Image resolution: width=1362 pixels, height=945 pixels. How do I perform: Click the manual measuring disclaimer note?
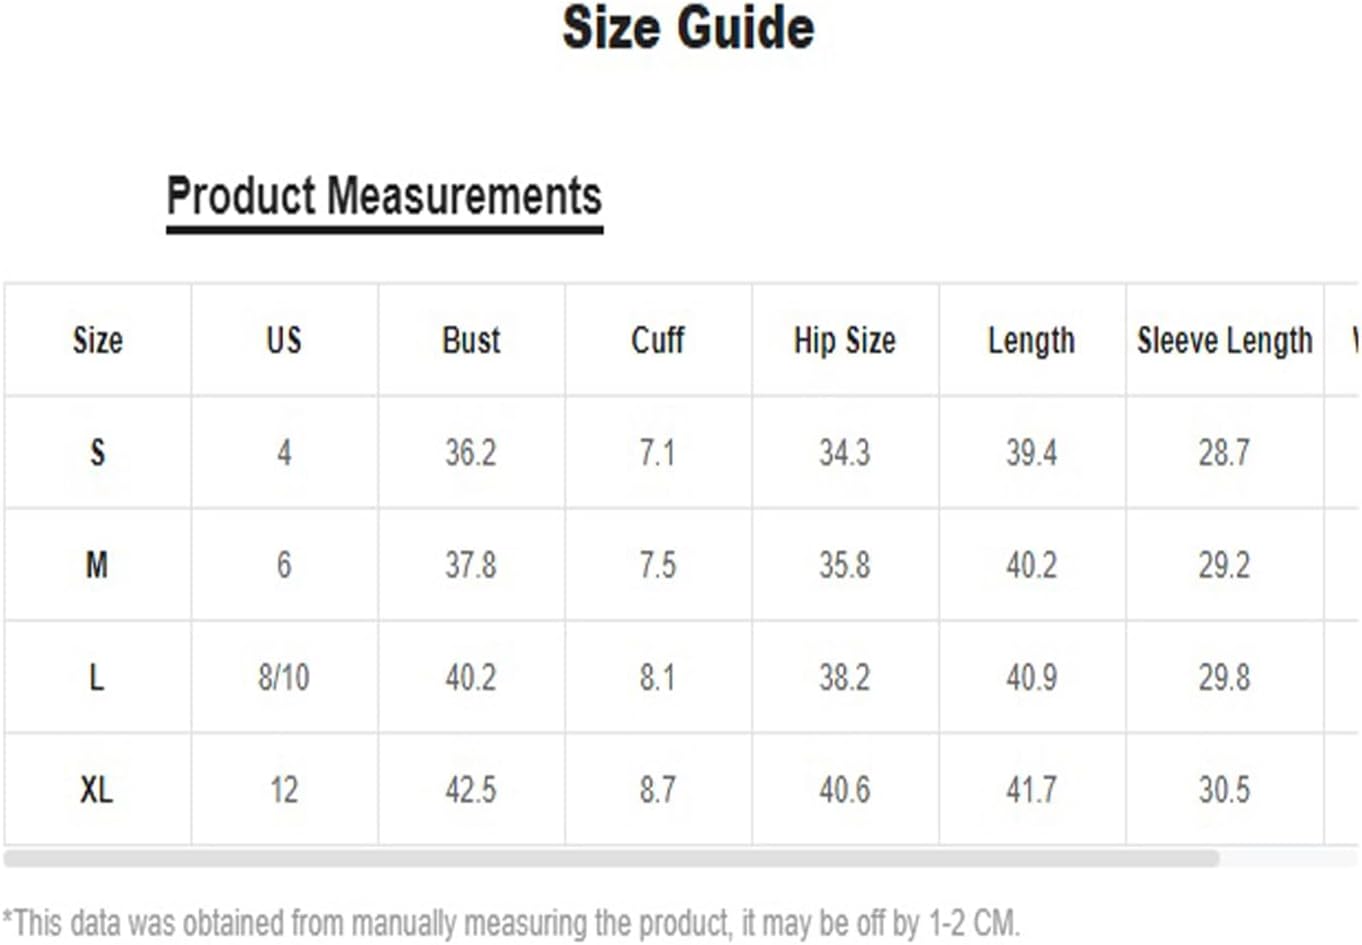point(511,922)
